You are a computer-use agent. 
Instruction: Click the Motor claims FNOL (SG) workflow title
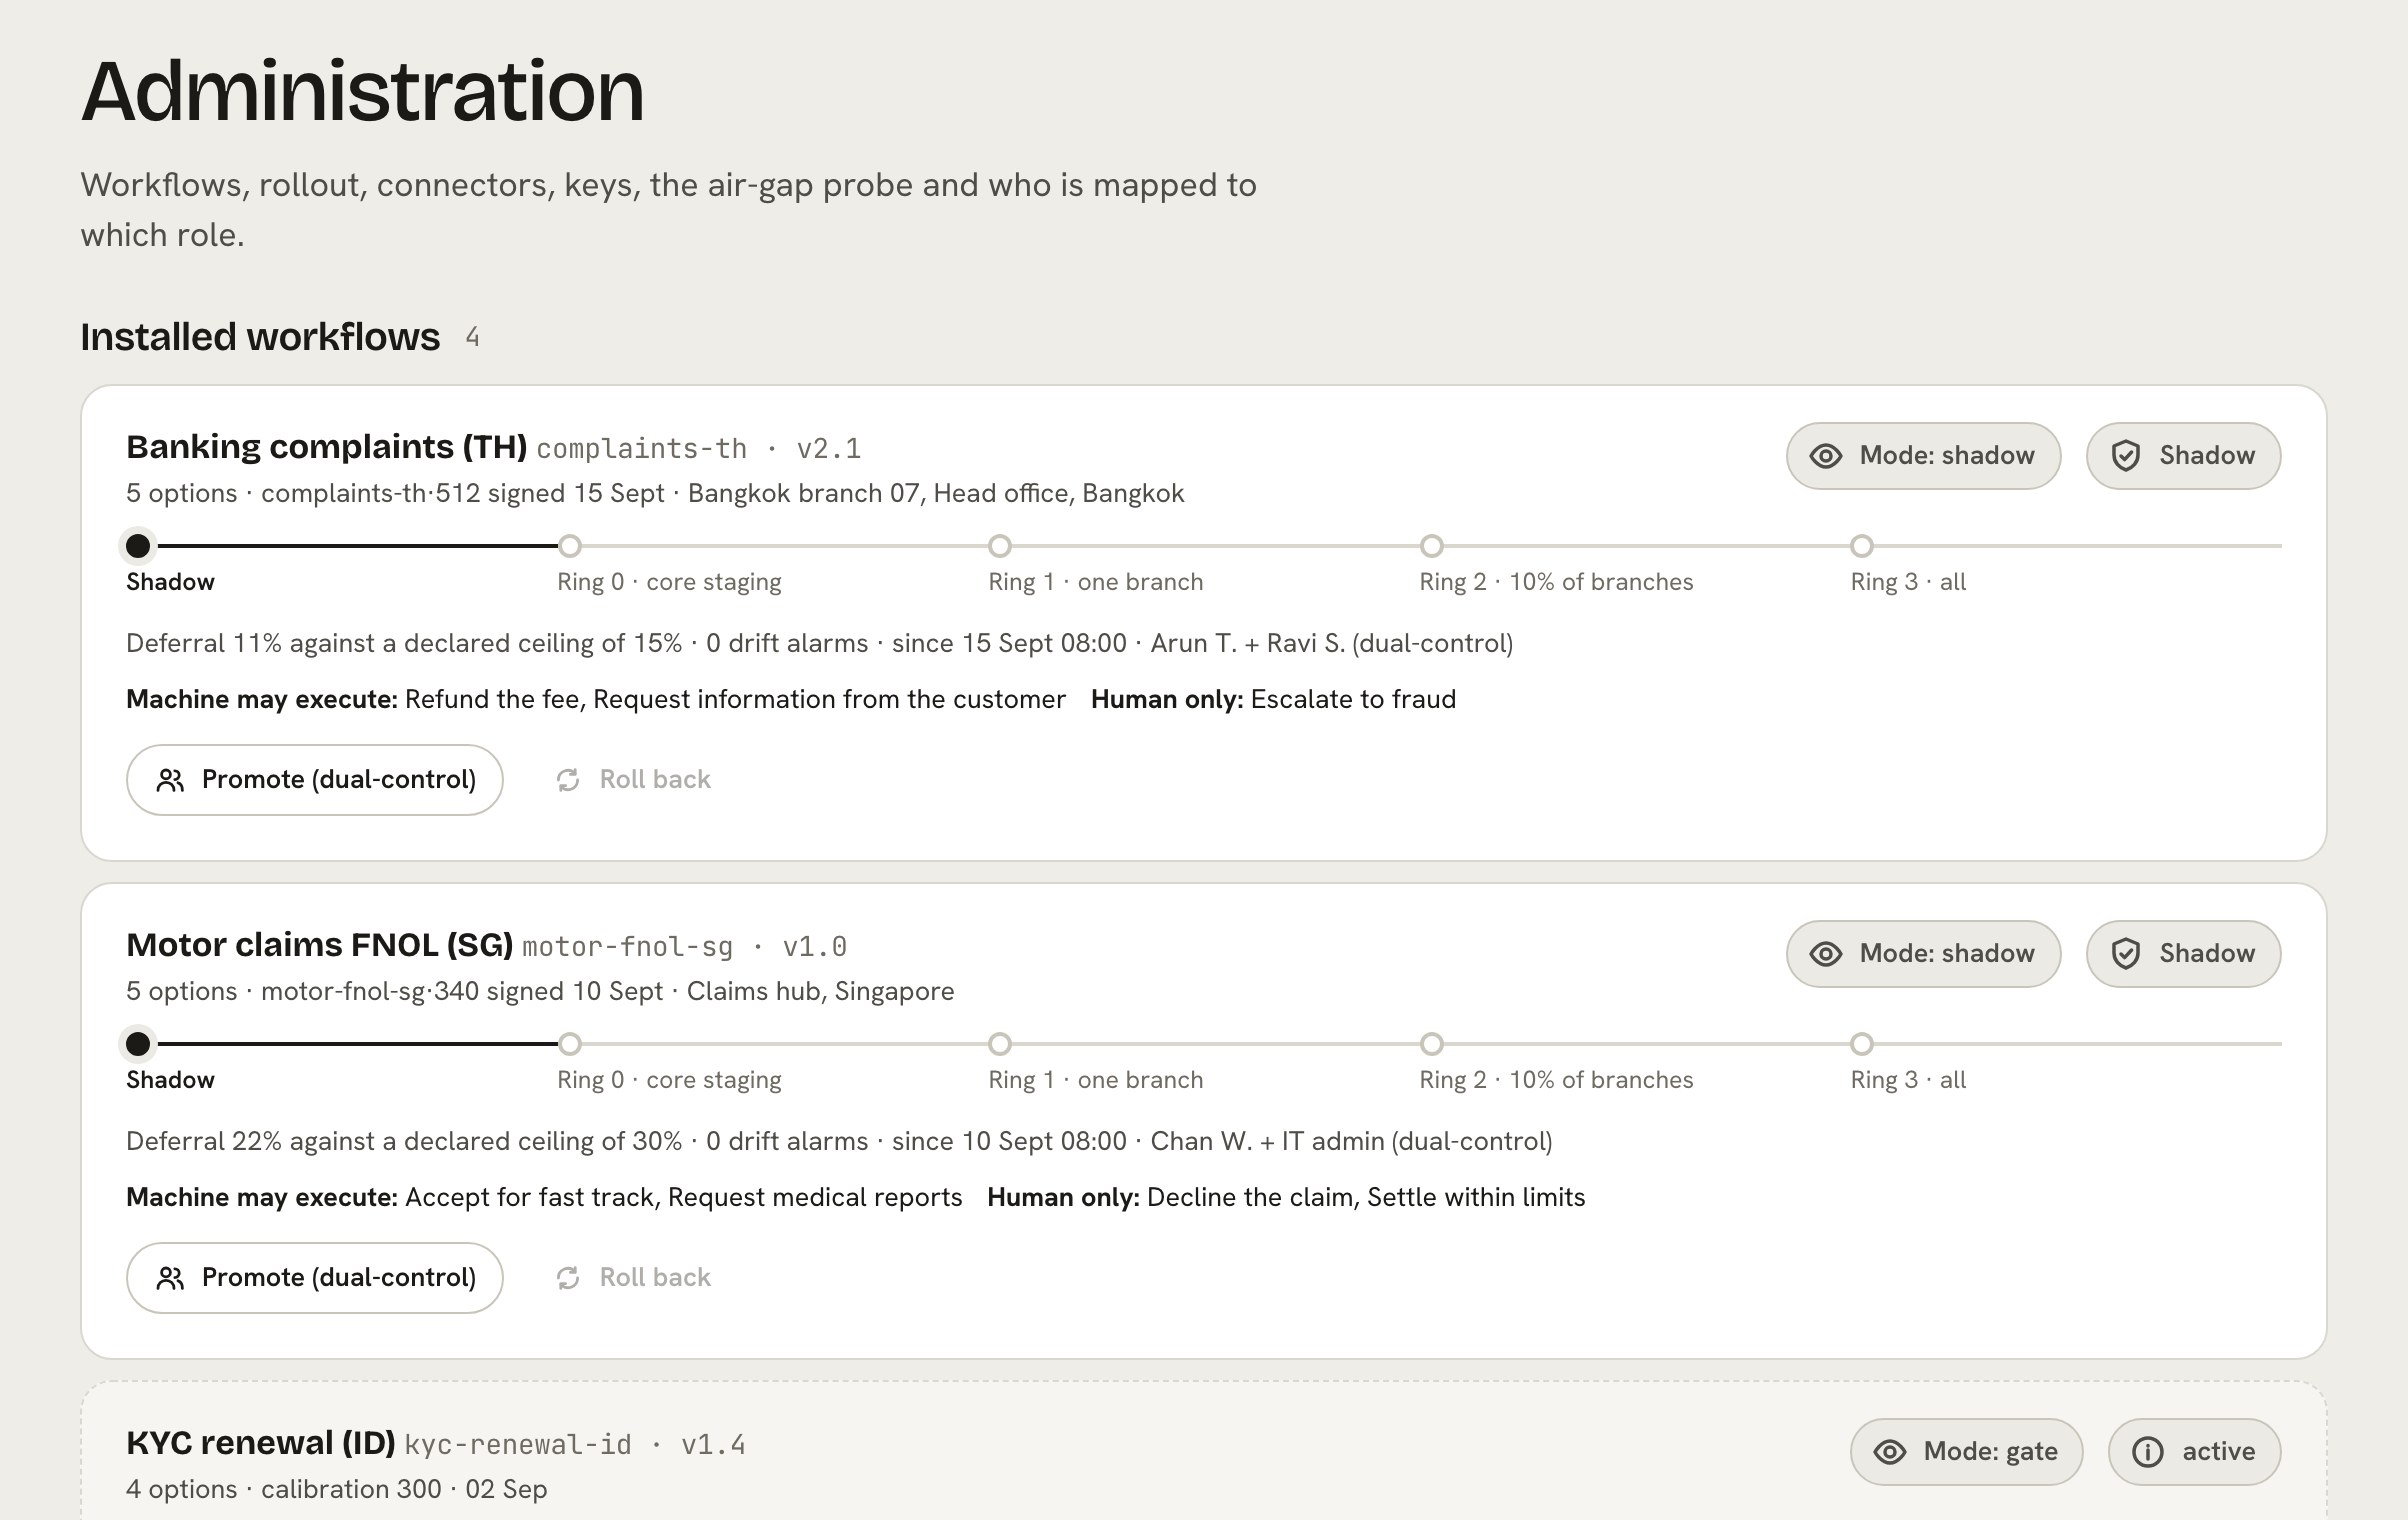pos(319,945)
